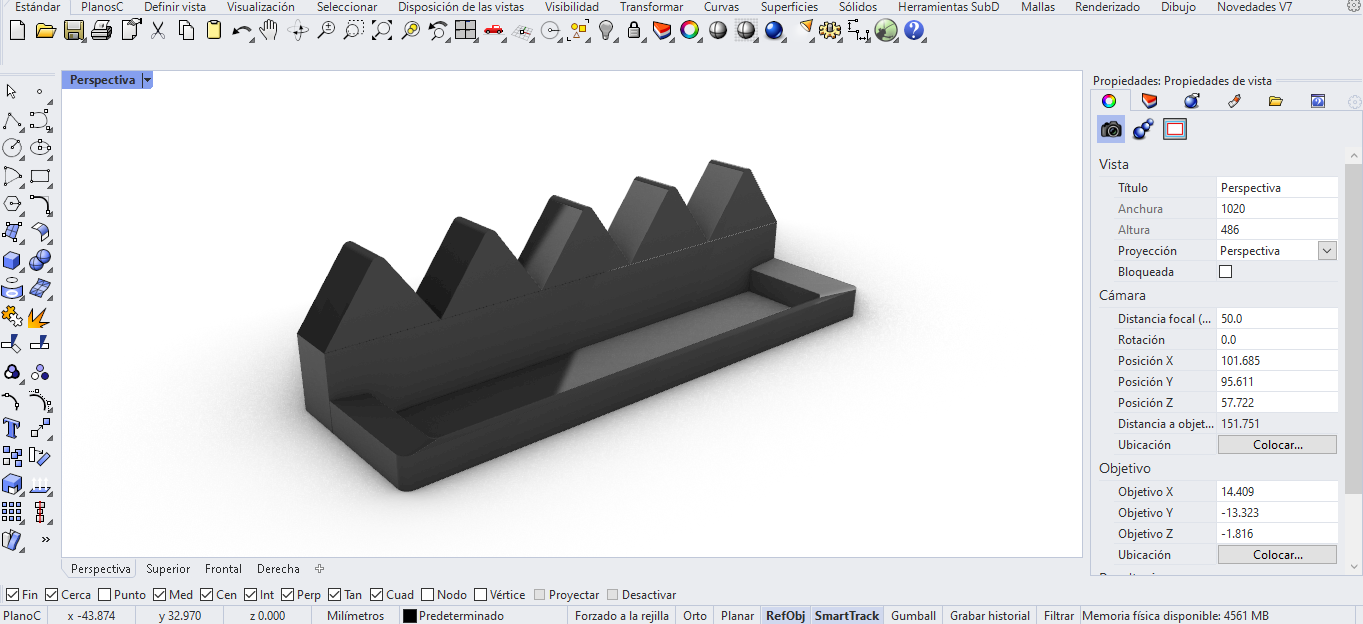Open help with the blue question mark icon
The height and width of the screenshot is (624, 1363).
click(x=913, y=30)
